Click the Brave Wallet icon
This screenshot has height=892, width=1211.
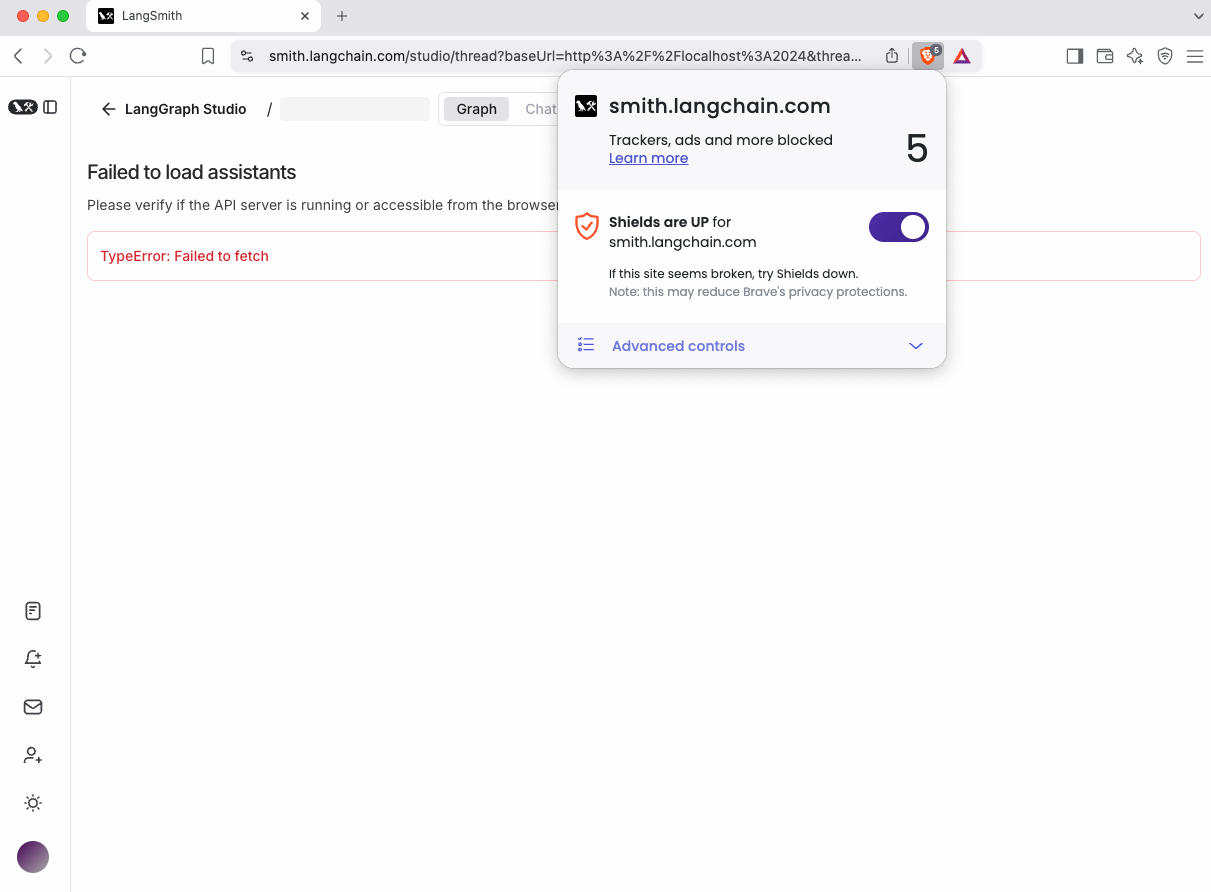1104,56
